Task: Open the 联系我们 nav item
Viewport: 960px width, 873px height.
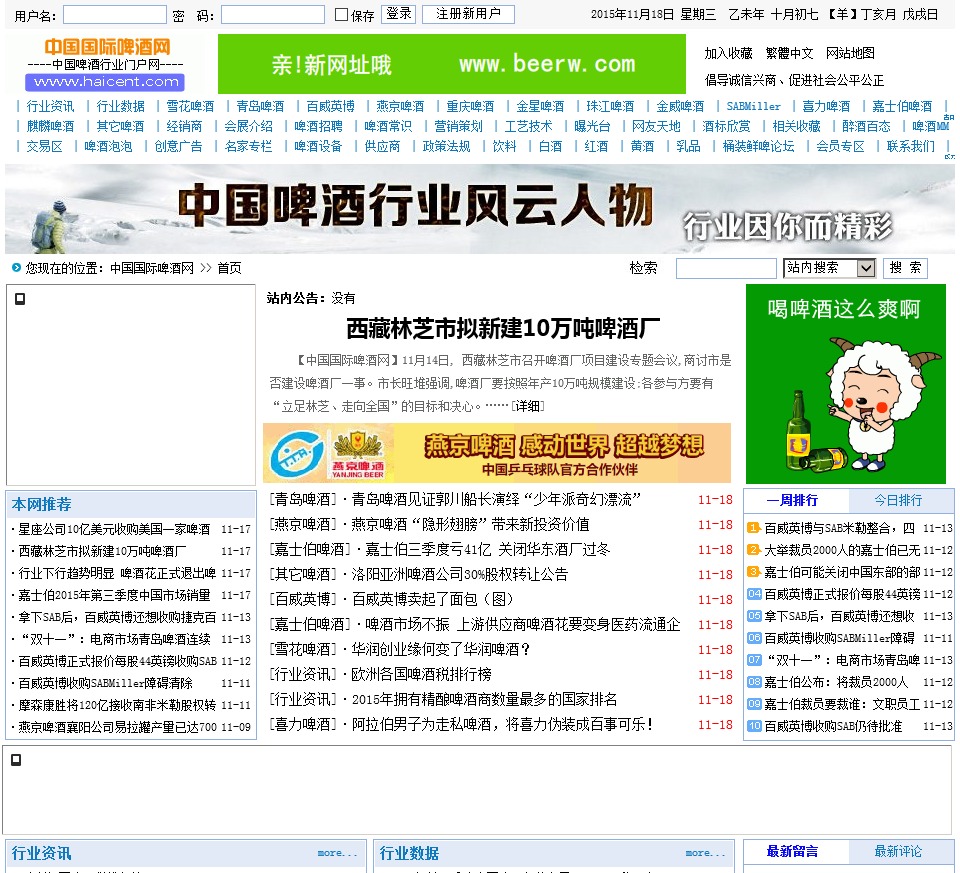Action: tap(911, 146)
